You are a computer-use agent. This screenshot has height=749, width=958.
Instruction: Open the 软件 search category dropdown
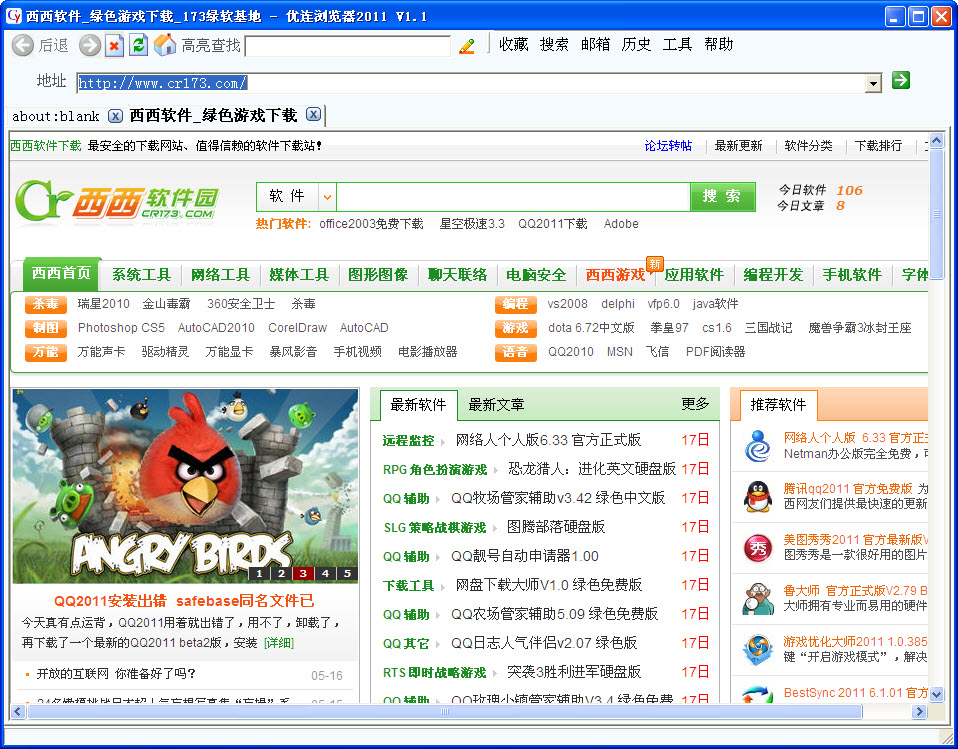(327, 197)
